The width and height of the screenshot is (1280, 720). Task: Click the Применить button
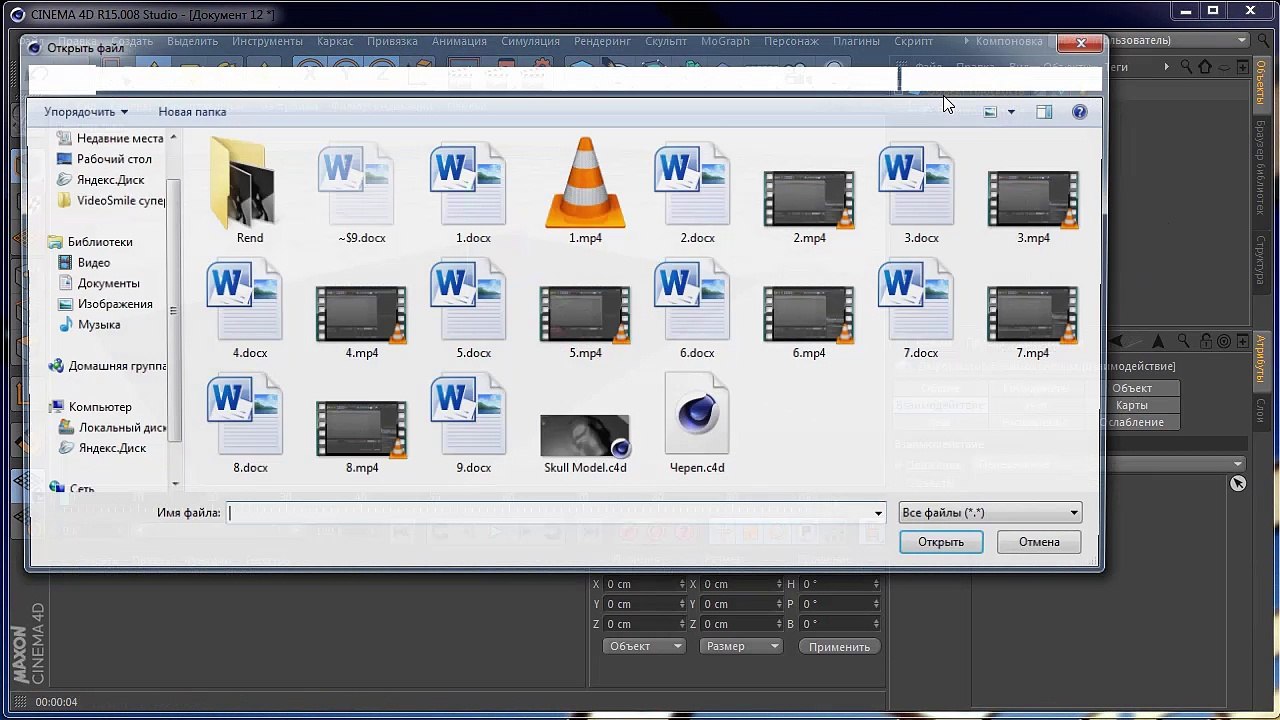pos(840,647)
